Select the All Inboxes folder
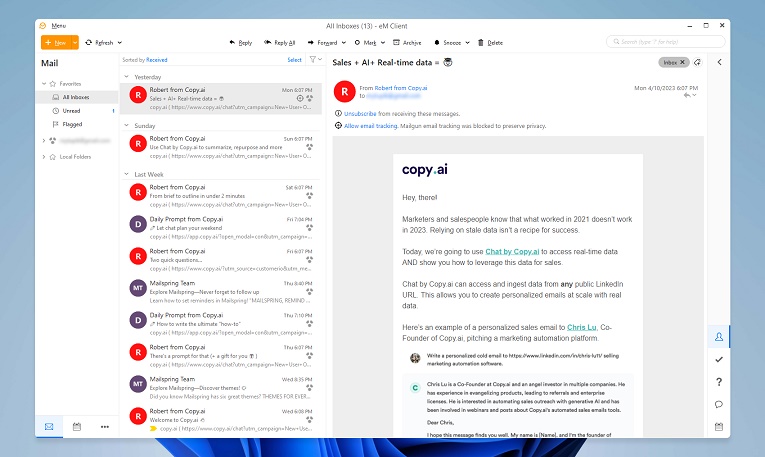 pyautogui.click(x=77, y=97)
